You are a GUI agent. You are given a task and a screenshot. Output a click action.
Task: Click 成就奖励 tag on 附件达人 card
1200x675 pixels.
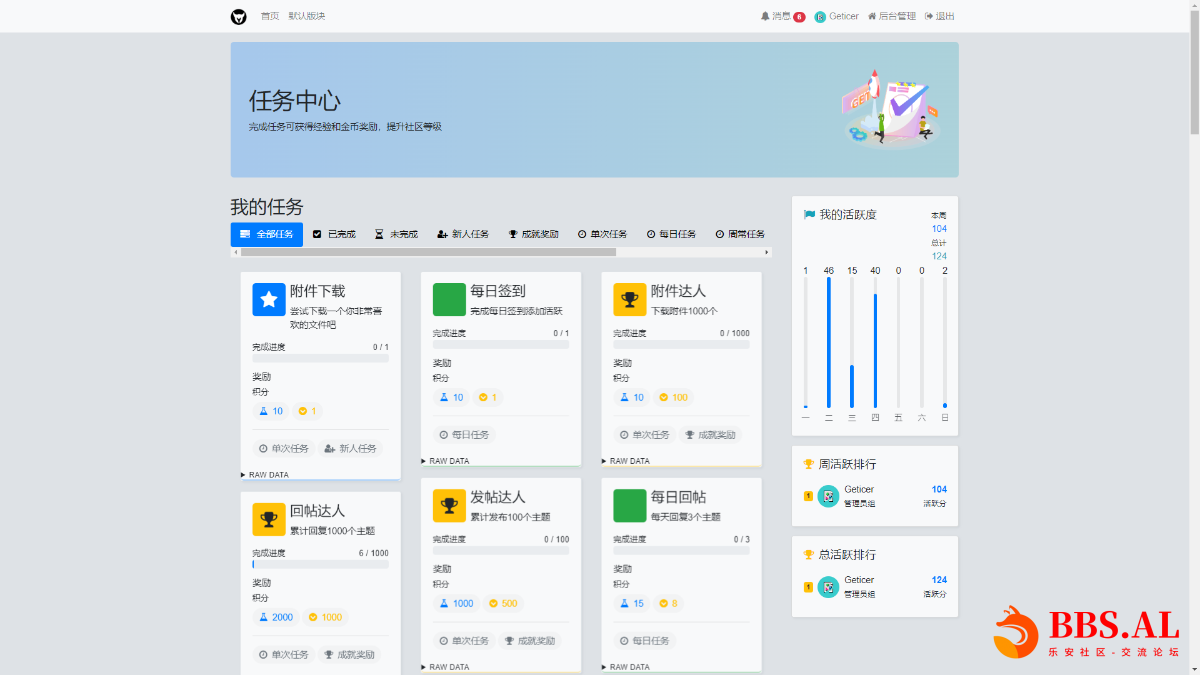(712, 435)
